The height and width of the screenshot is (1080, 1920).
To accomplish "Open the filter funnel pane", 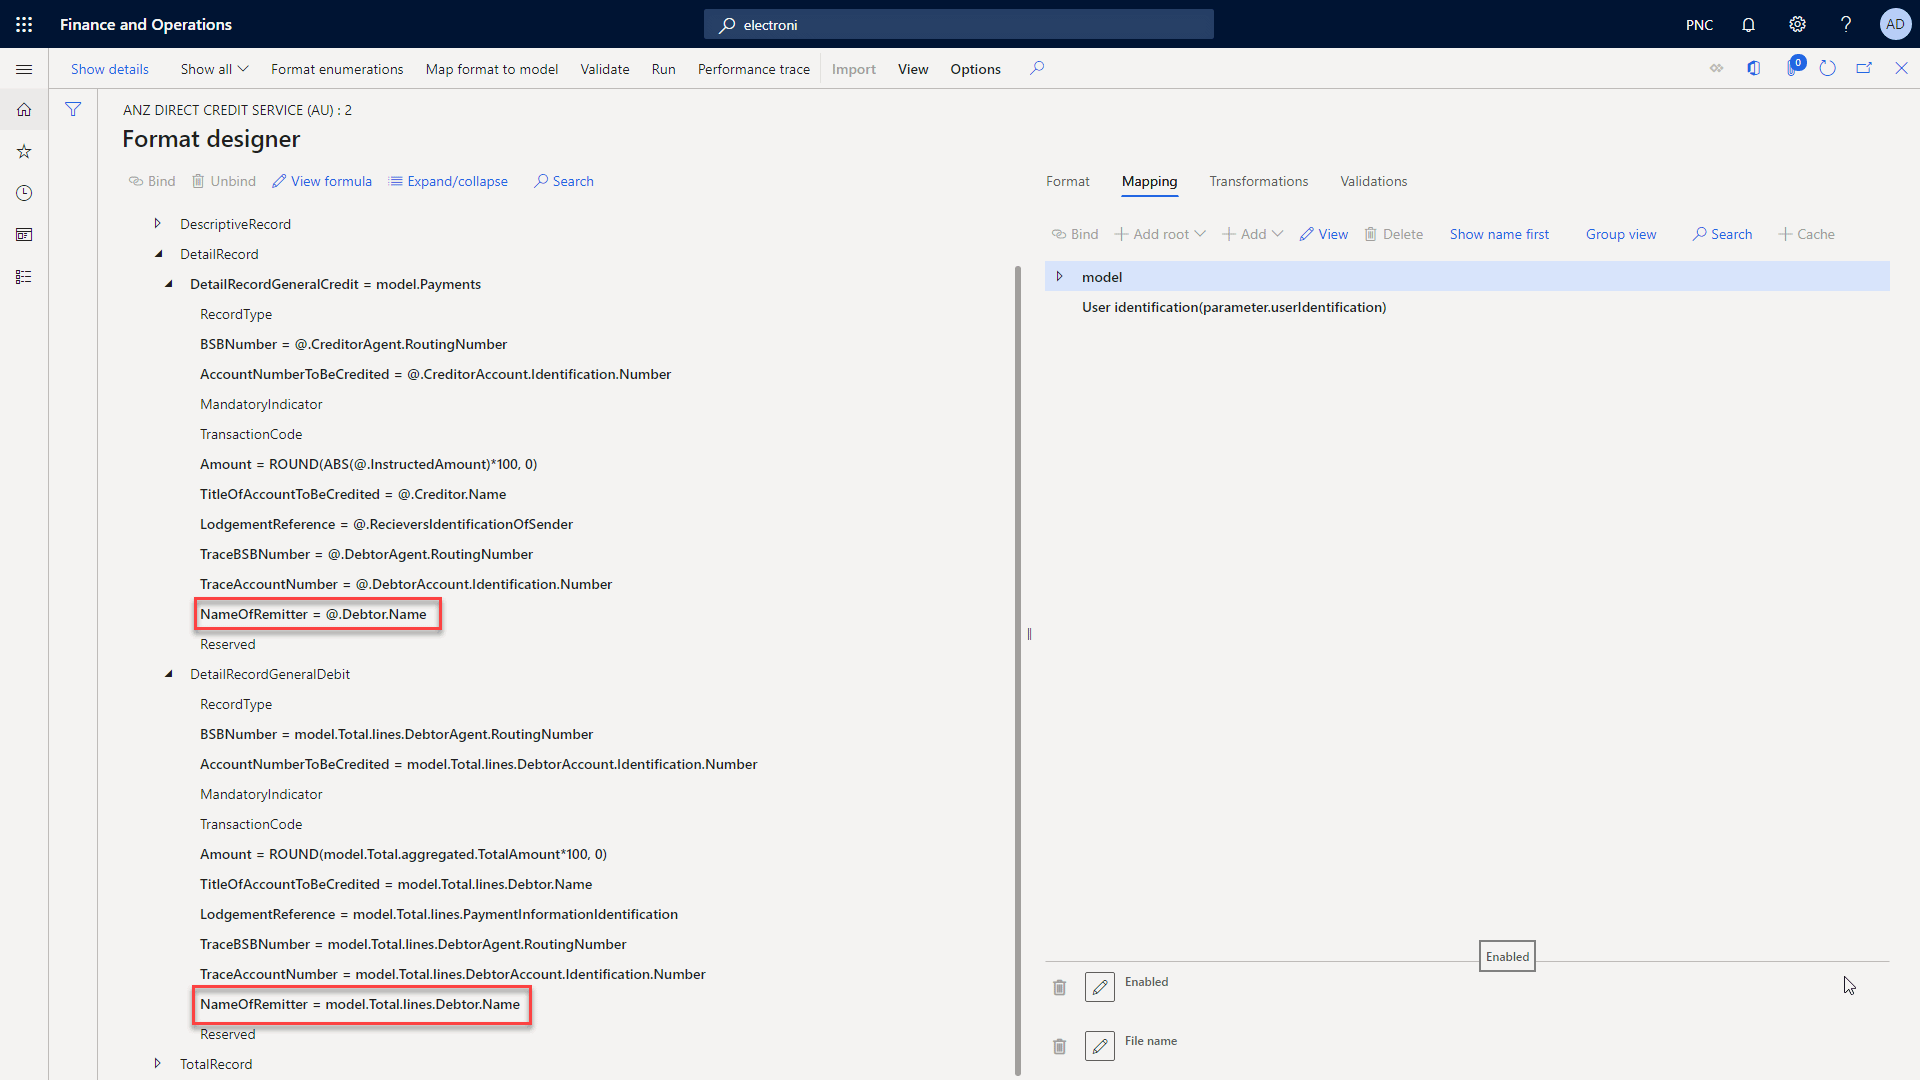I will pos(73,109).
